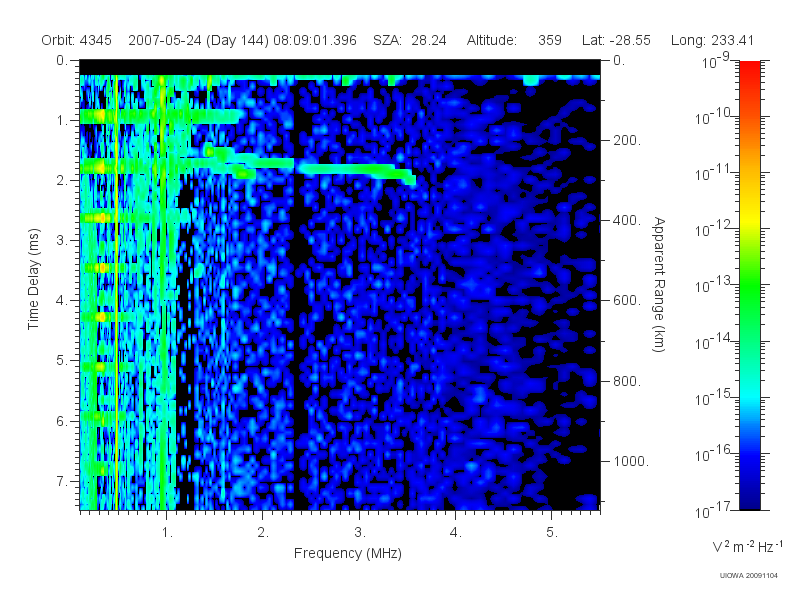
Task: Click the '5.' tick label on frequency axis
Action: pos(552,533)
